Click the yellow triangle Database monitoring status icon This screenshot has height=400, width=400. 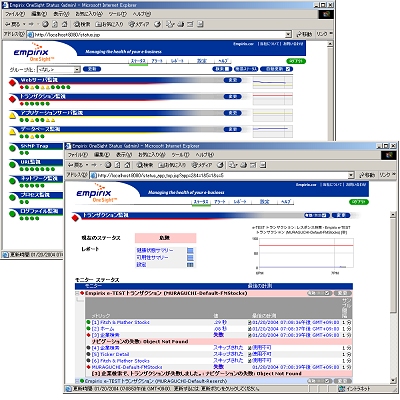12,132
